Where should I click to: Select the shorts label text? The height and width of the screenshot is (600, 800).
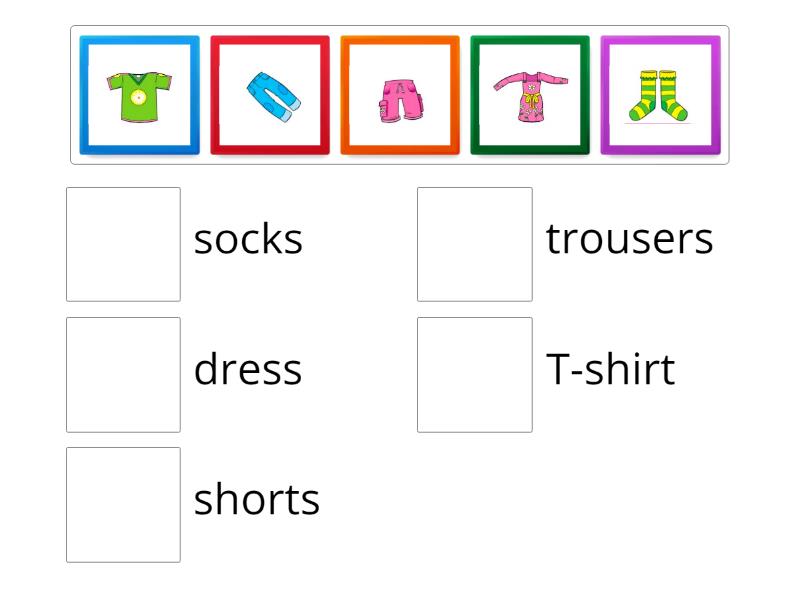point(256,499)
